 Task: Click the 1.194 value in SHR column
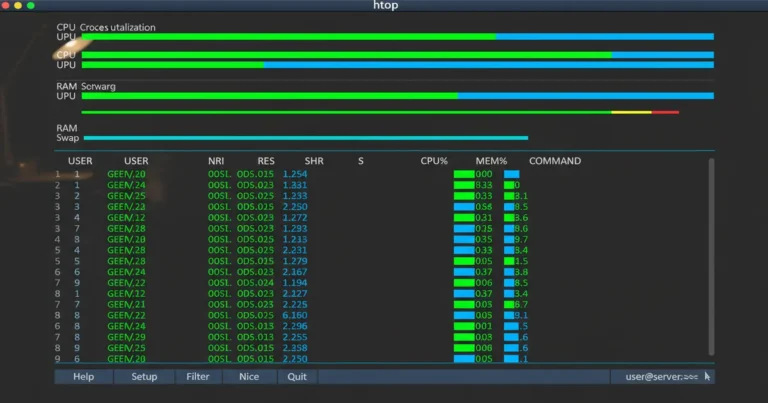tap(295, 283)
